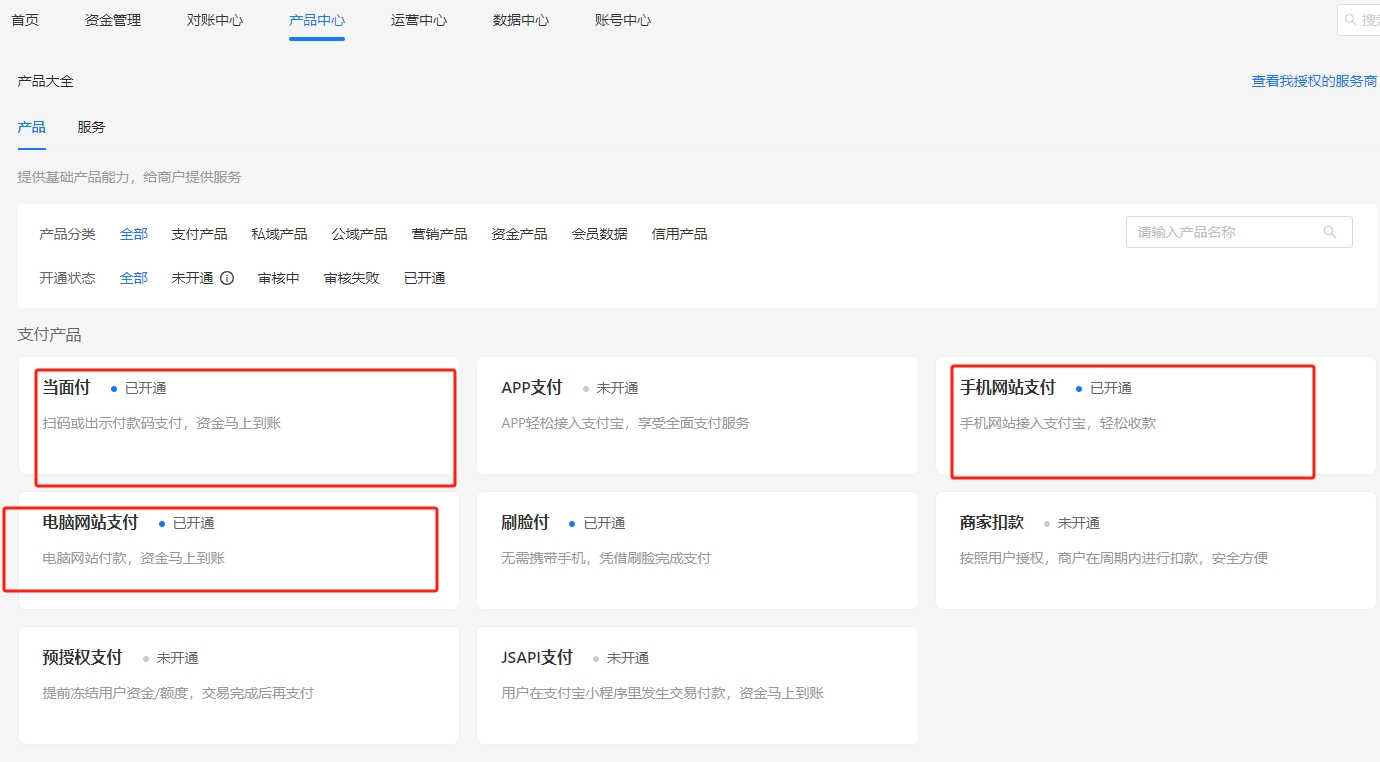Open 数据中心 navigation item
This screenshot has width=1380, height=762.
521,20
